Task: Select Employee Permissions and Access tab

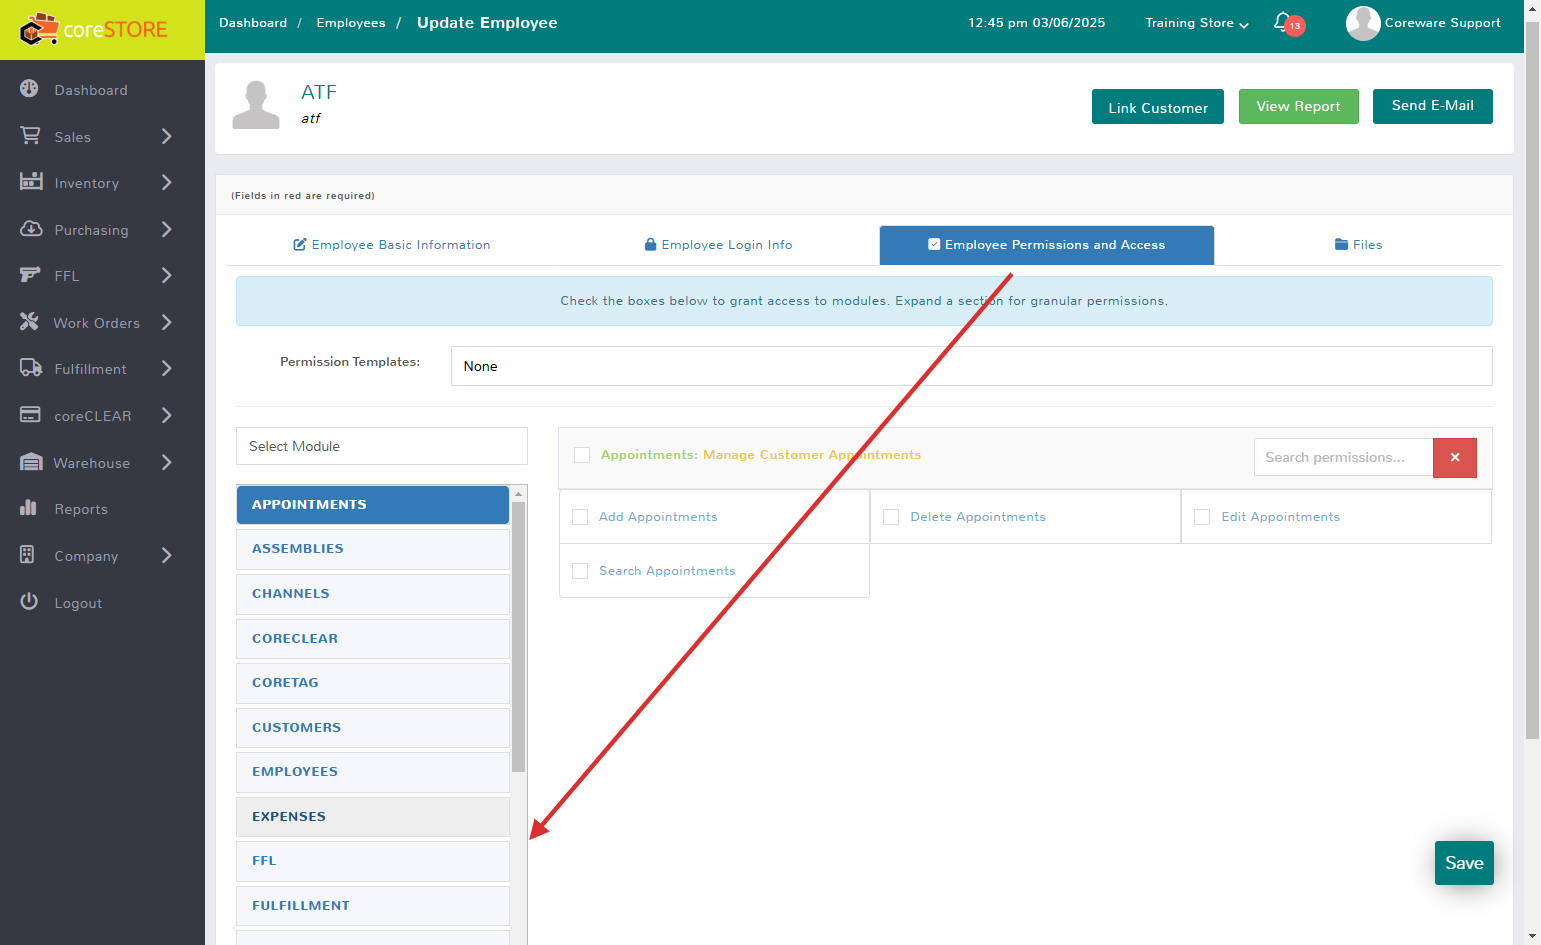Action: click(1046, 245)
